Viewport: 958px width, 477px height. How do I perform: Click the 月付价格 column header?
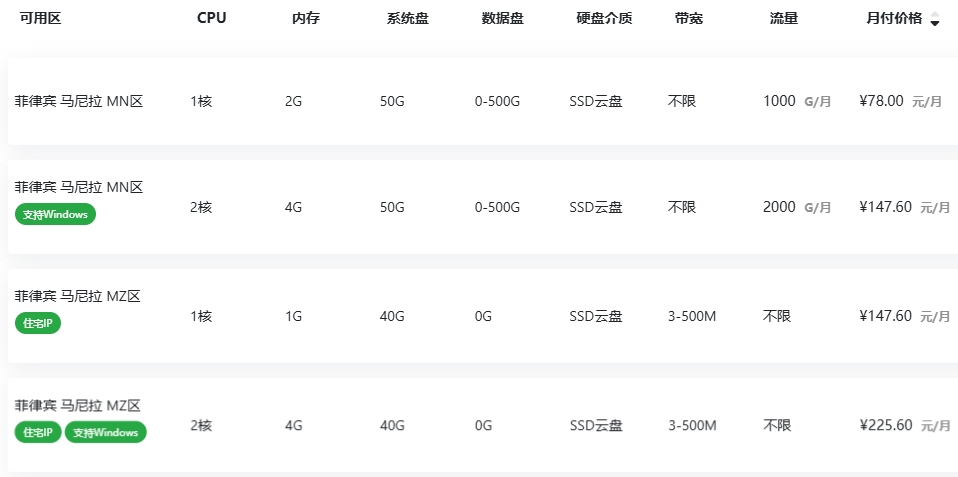click(893, 18)
